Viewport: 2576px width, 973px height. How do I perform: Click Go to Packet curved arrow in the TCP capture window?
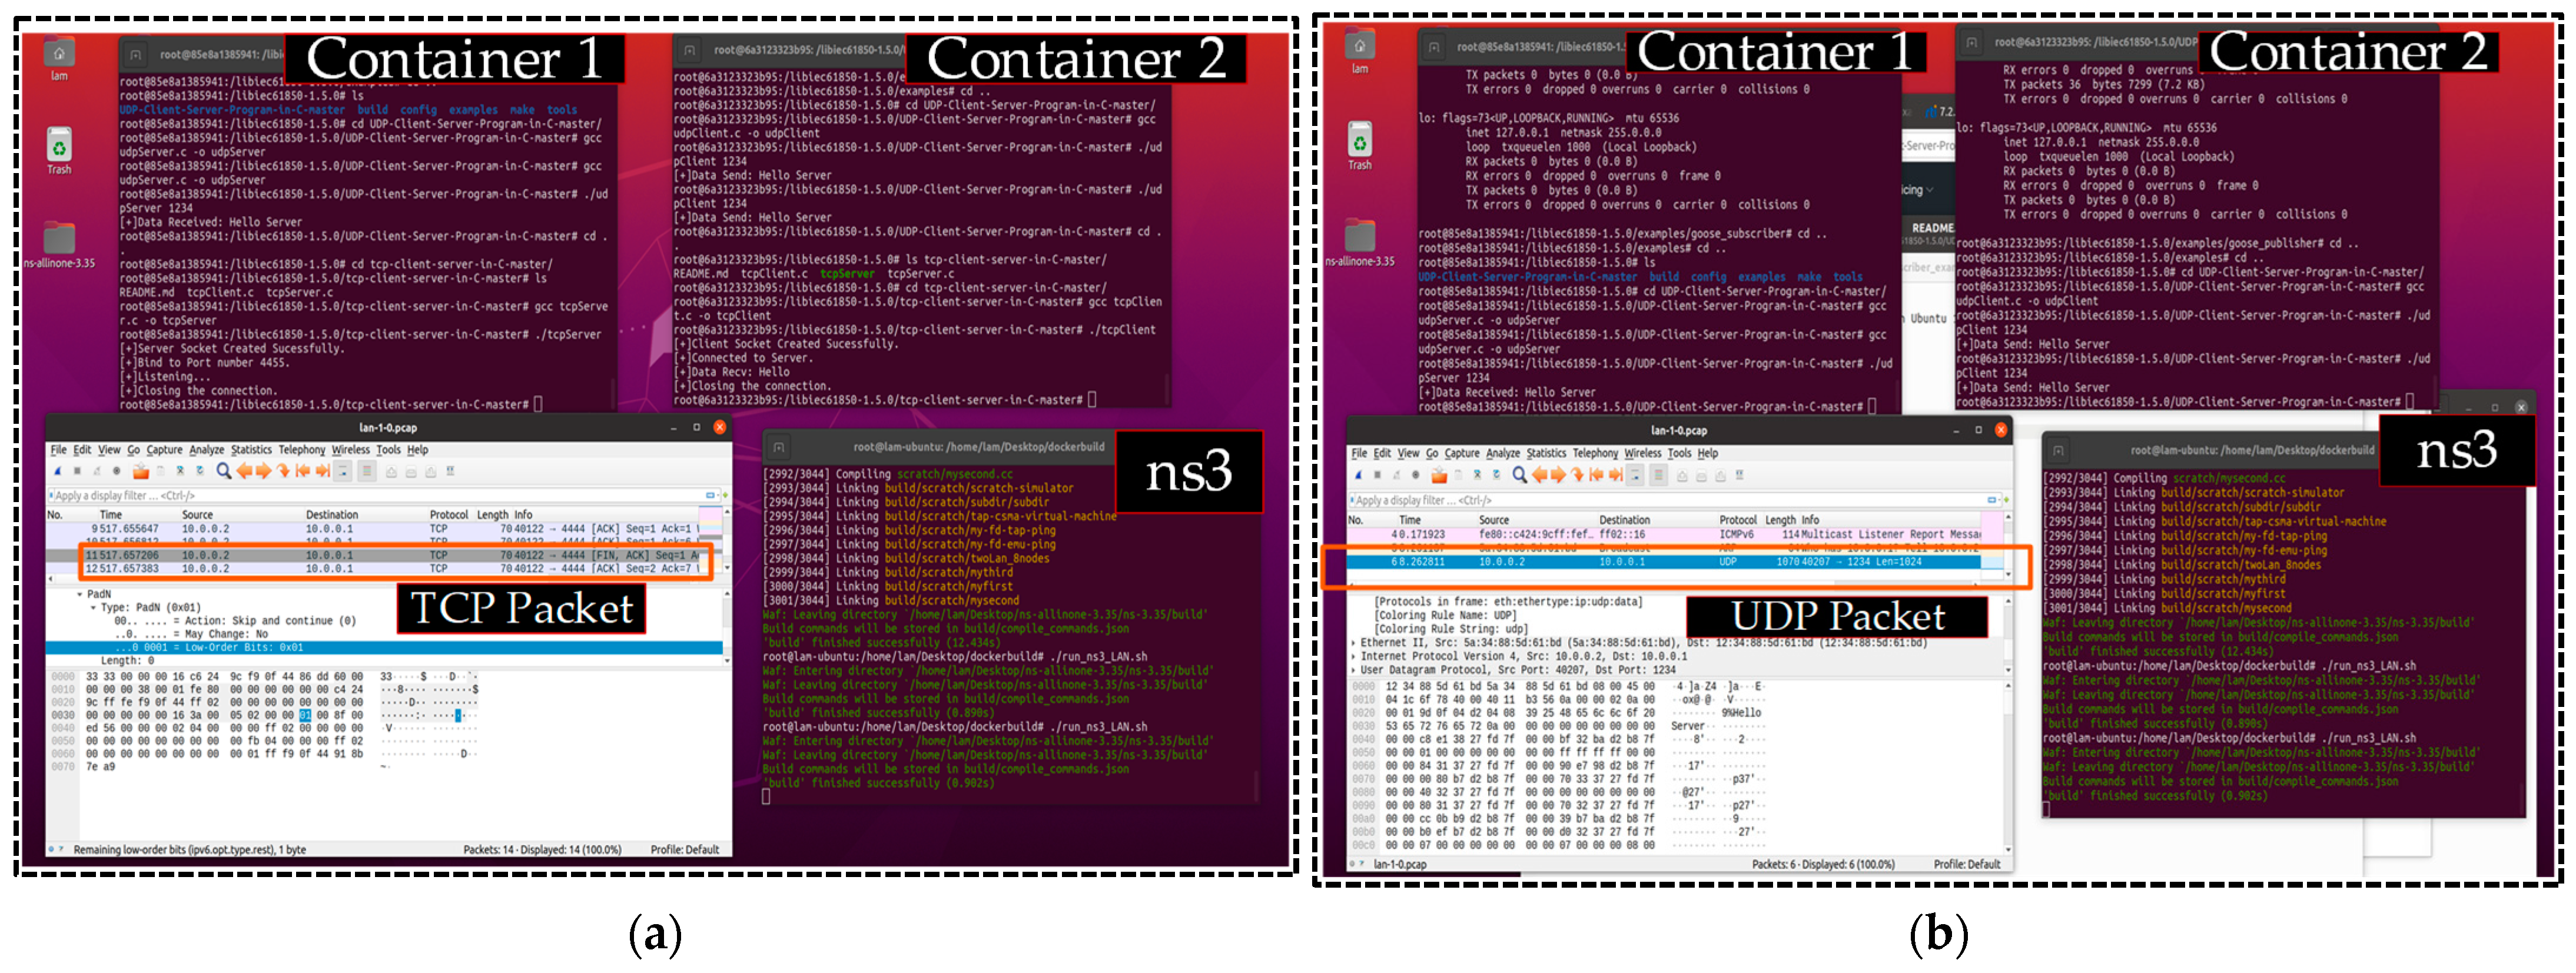[x=283, y=471]
